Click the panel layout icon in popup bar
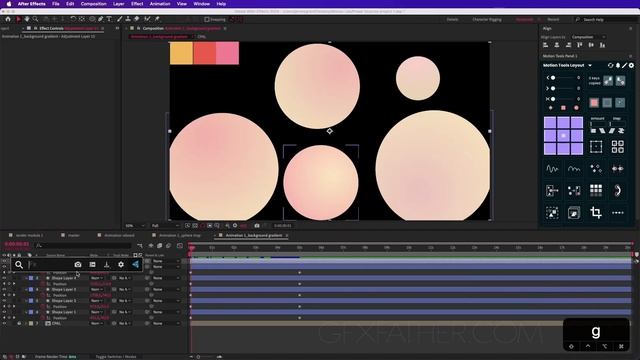 tap(93, 264)
